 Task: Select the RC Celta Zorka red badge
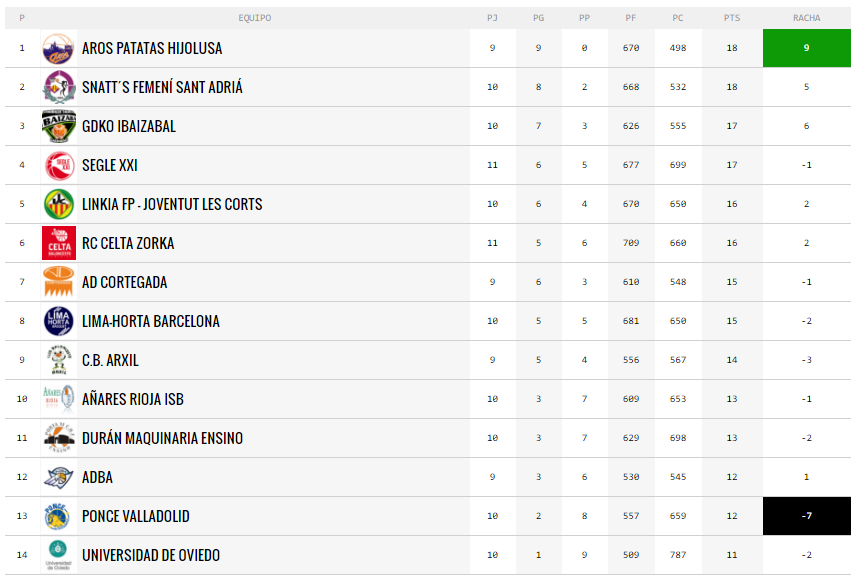tap(59, 243)
